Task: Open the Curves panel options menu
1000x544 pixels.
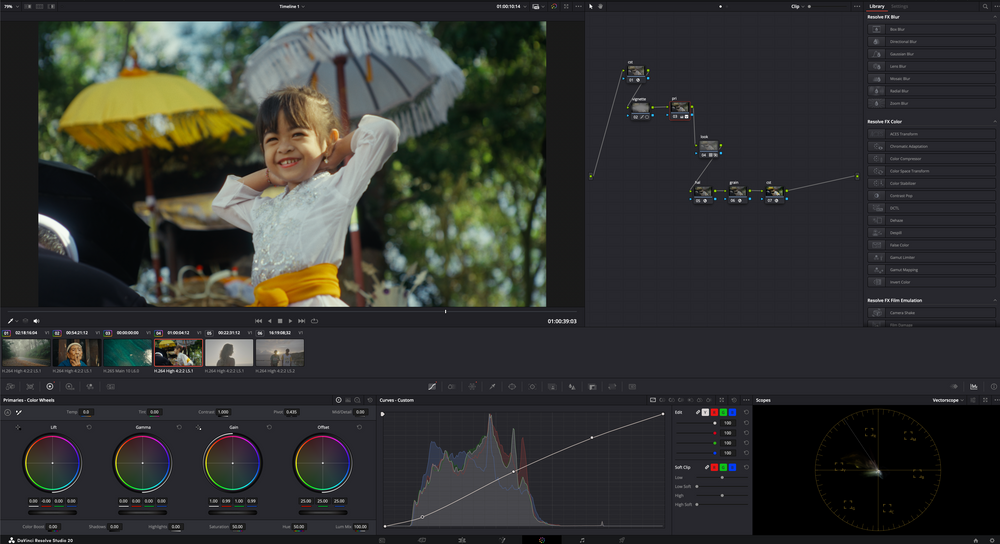Action: coord(746,400)
